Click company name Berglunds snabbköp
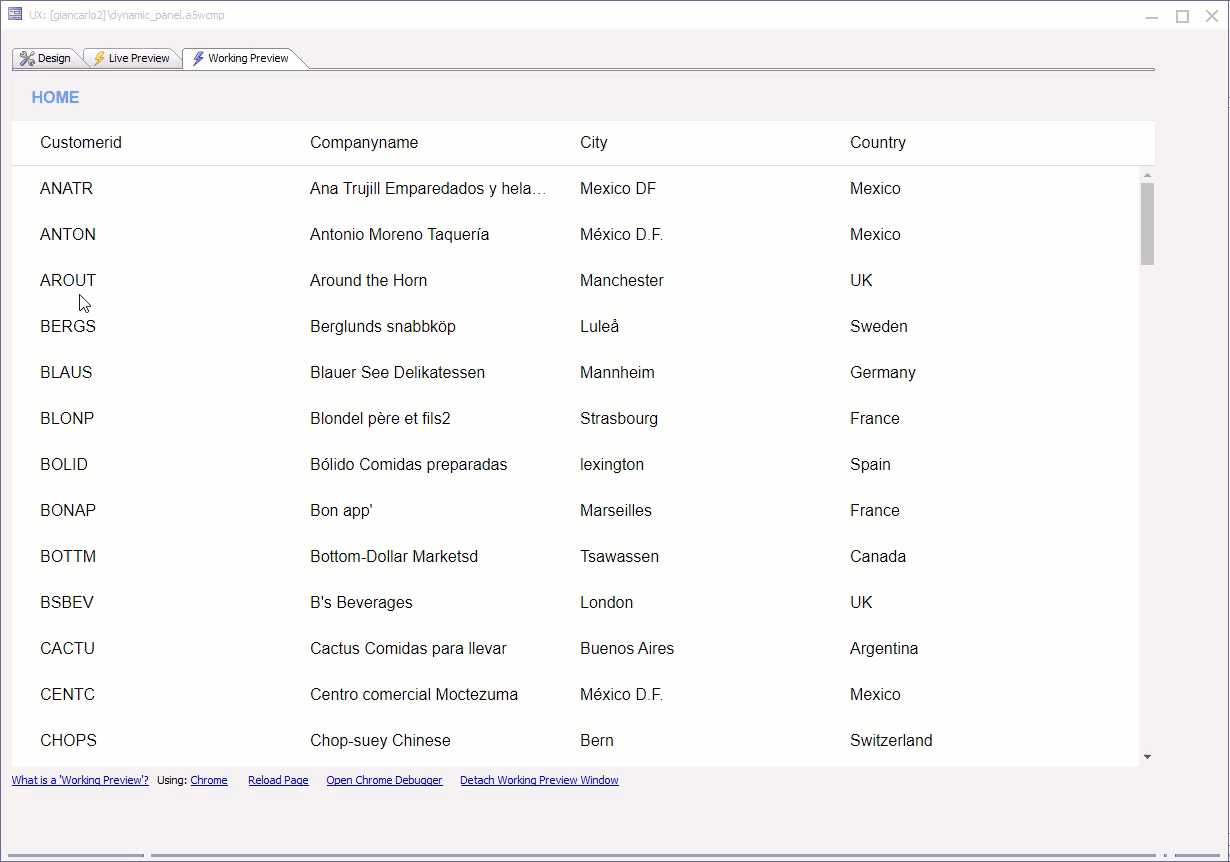 383,326
